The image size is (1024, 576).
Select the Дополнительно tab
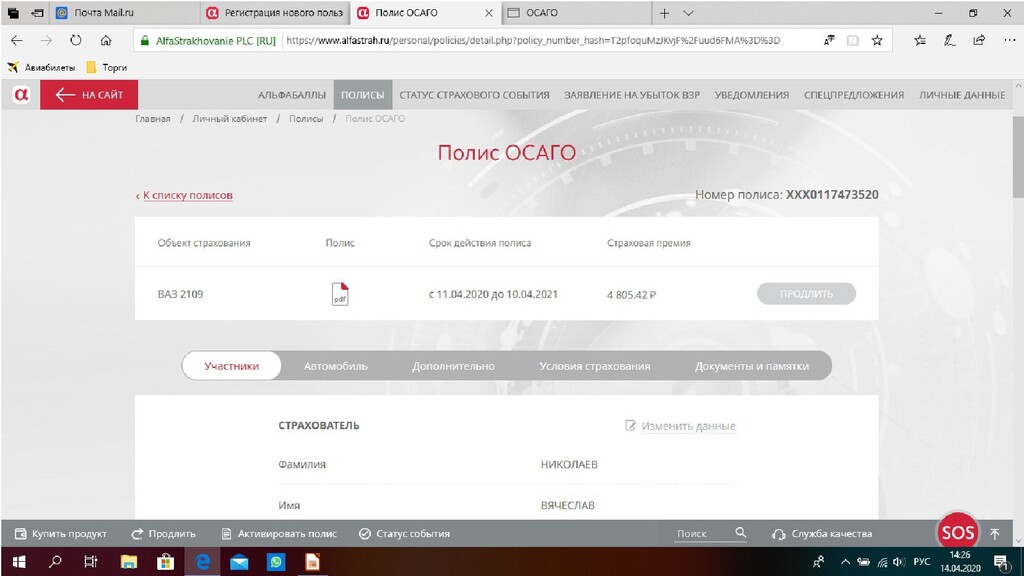pyautogui.click(x=453, y=366)
